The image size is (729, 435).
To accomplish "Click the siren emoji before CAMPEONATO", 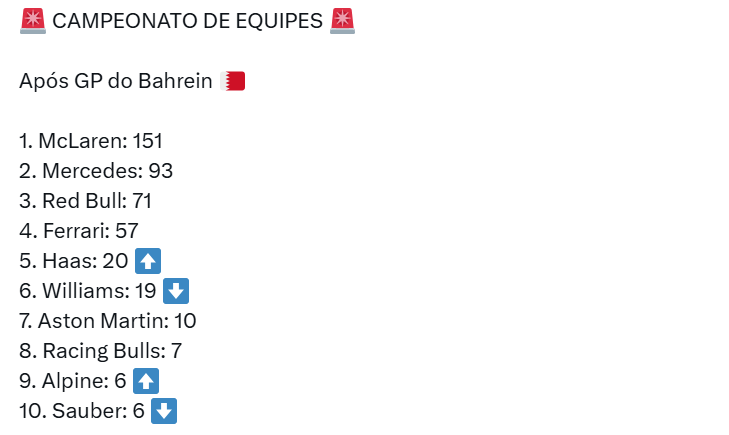I will pos(32,21).
